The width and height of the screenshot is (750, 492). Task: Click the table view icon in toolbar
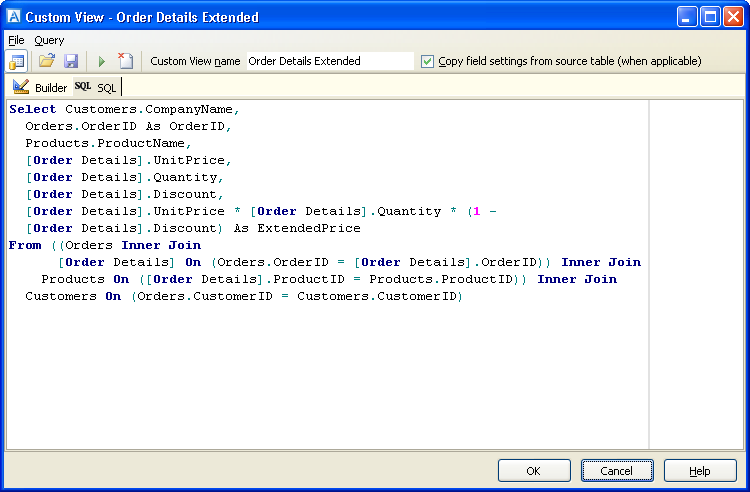tap(17, 61)
